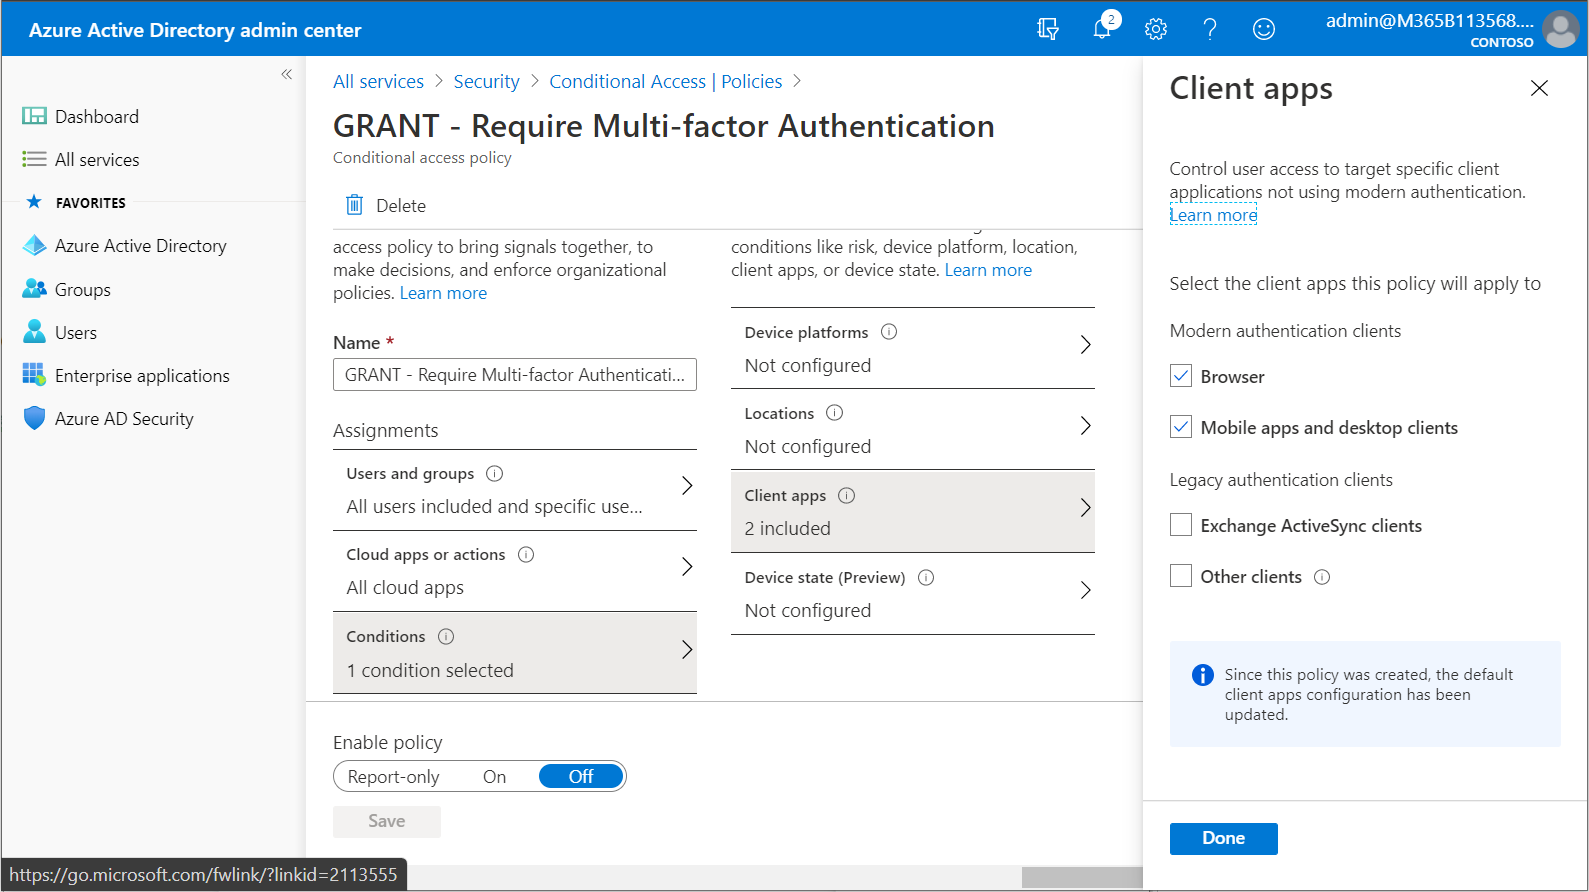
Task: Set Enable policy to Report-only
Action: 393,777
